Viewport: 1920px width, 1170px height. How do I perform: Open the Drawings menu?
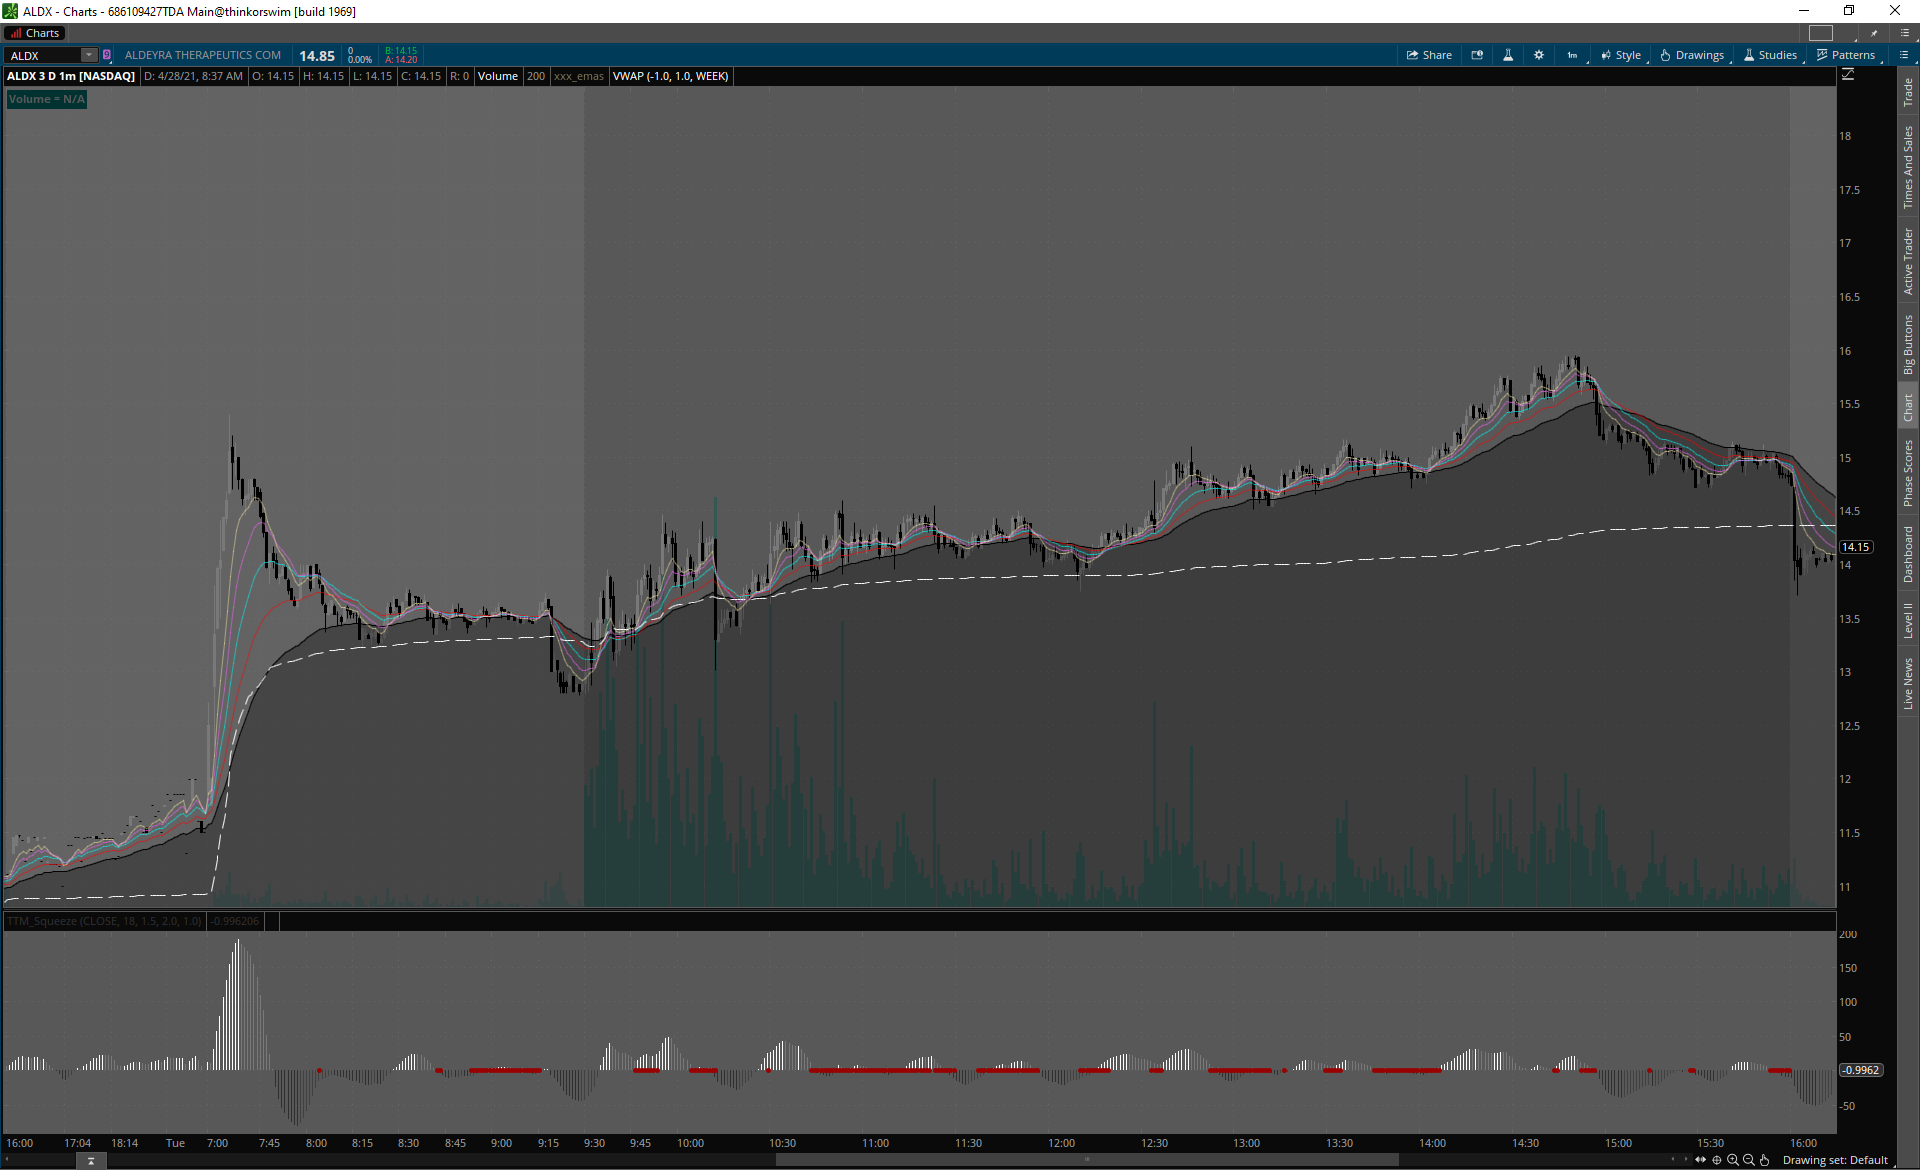point(1692,55)
